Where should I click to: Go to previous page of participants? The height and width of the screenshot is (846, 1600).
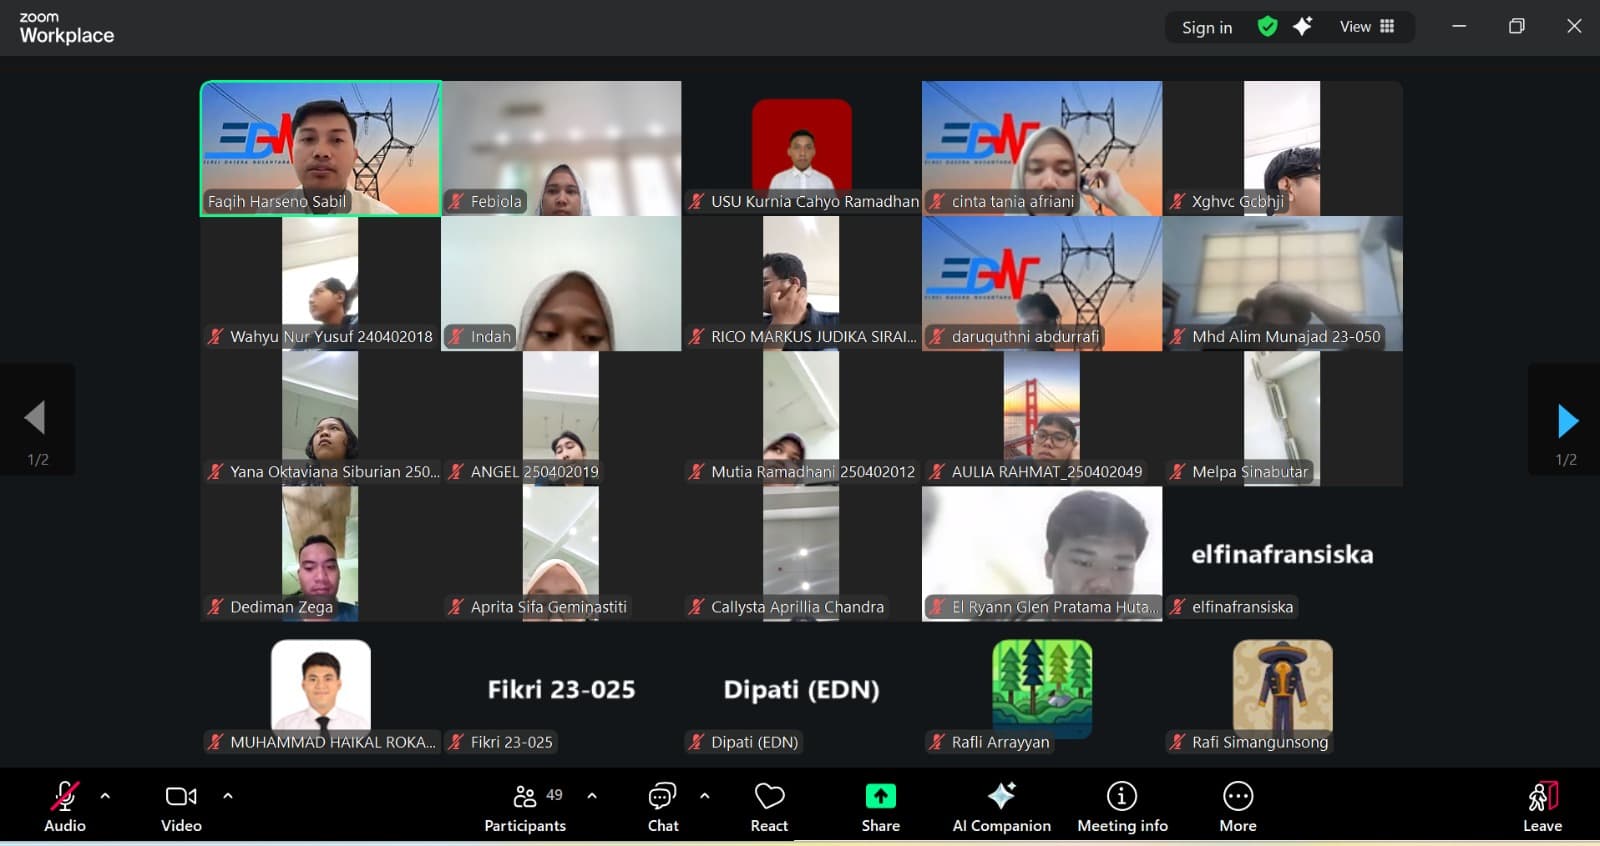coord(35,418)
